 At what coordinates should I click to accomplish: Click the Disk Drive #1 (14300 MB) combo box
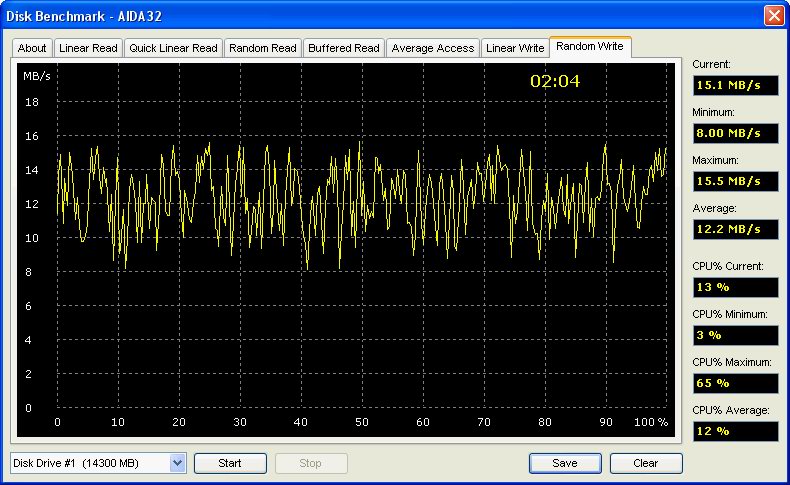pos(98,463)
